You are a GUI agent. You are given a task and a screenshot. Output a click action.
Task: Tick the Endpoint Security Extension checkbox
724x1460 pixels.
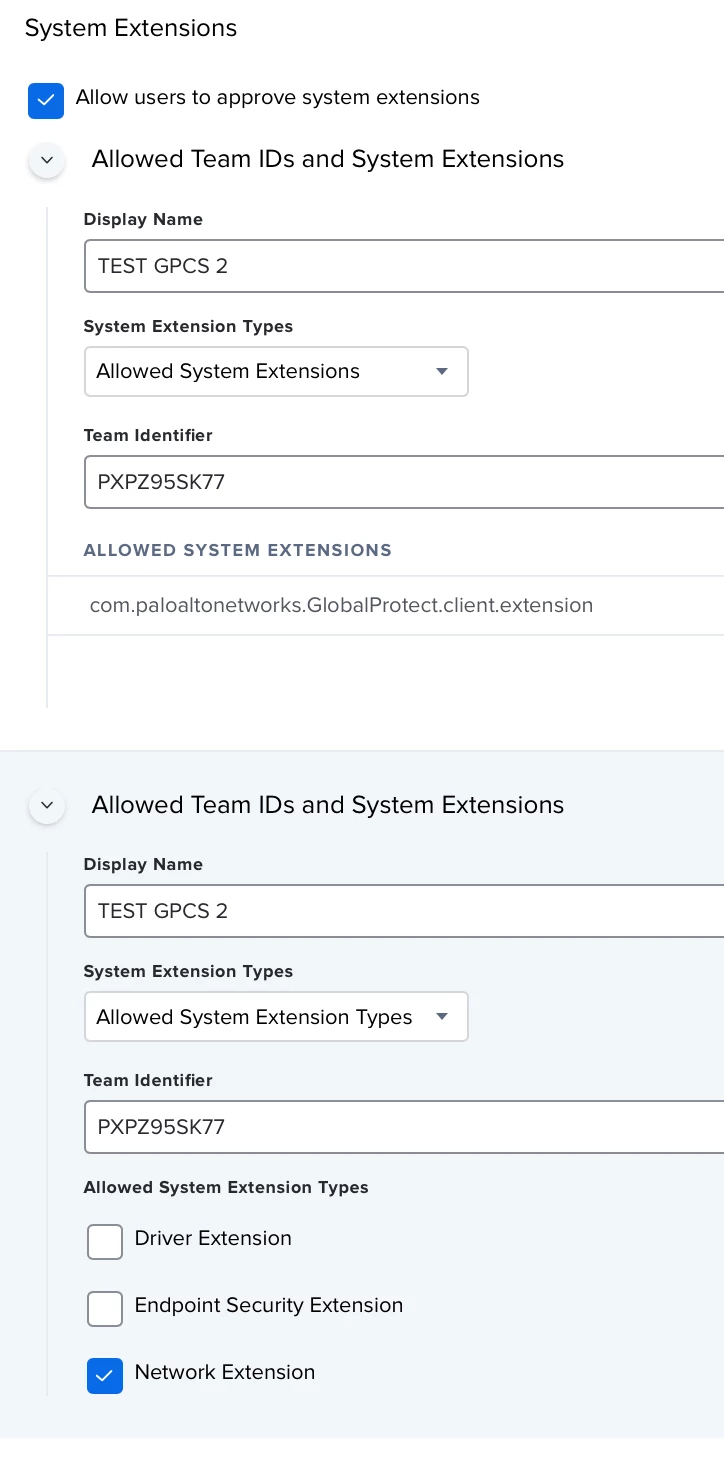[105, 1308]
